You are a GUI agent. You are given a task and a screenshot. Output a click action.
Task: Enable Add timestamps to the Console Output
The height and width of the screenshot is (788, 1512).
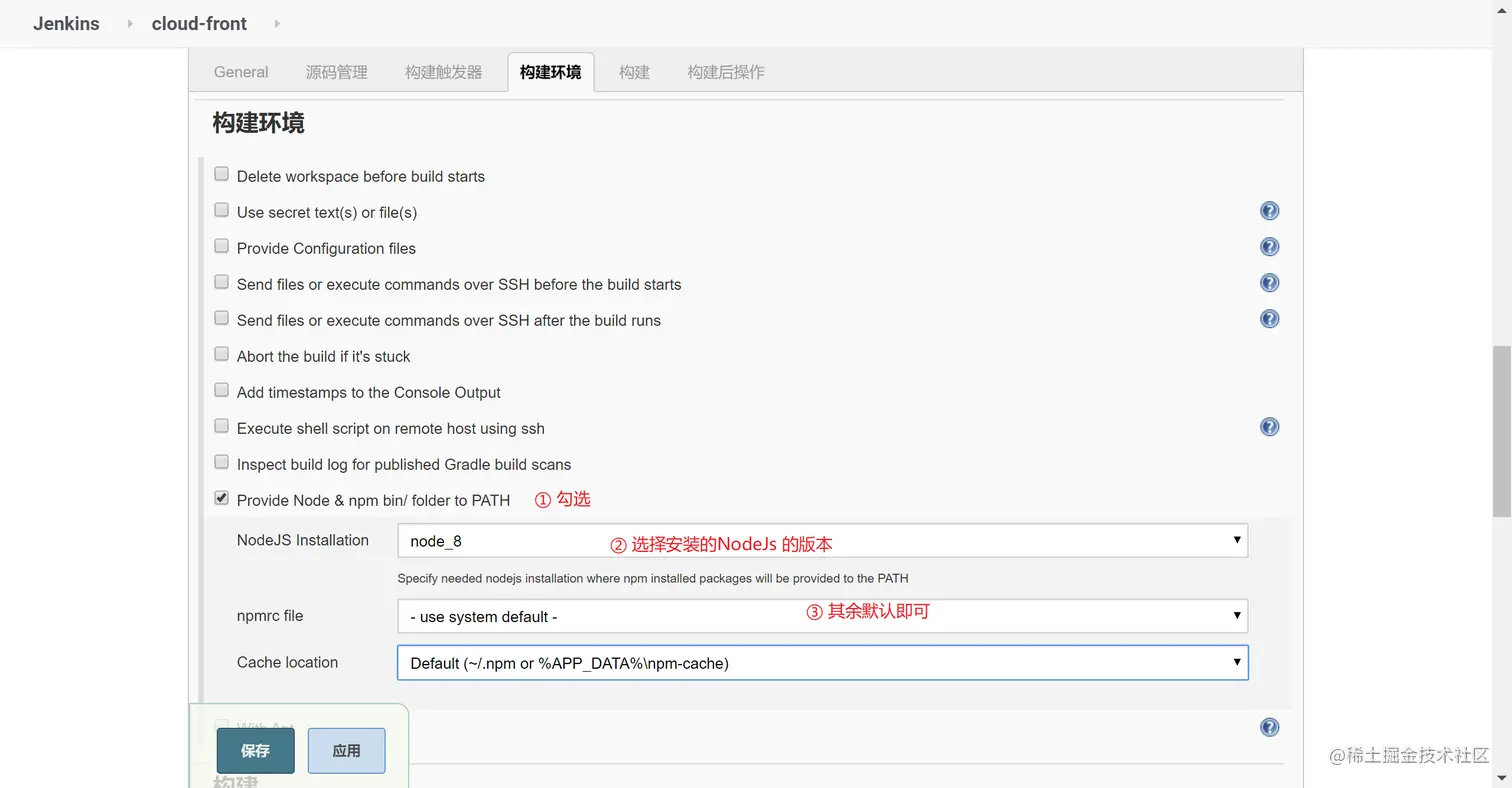pyautogui.click(x=222, y=390)
